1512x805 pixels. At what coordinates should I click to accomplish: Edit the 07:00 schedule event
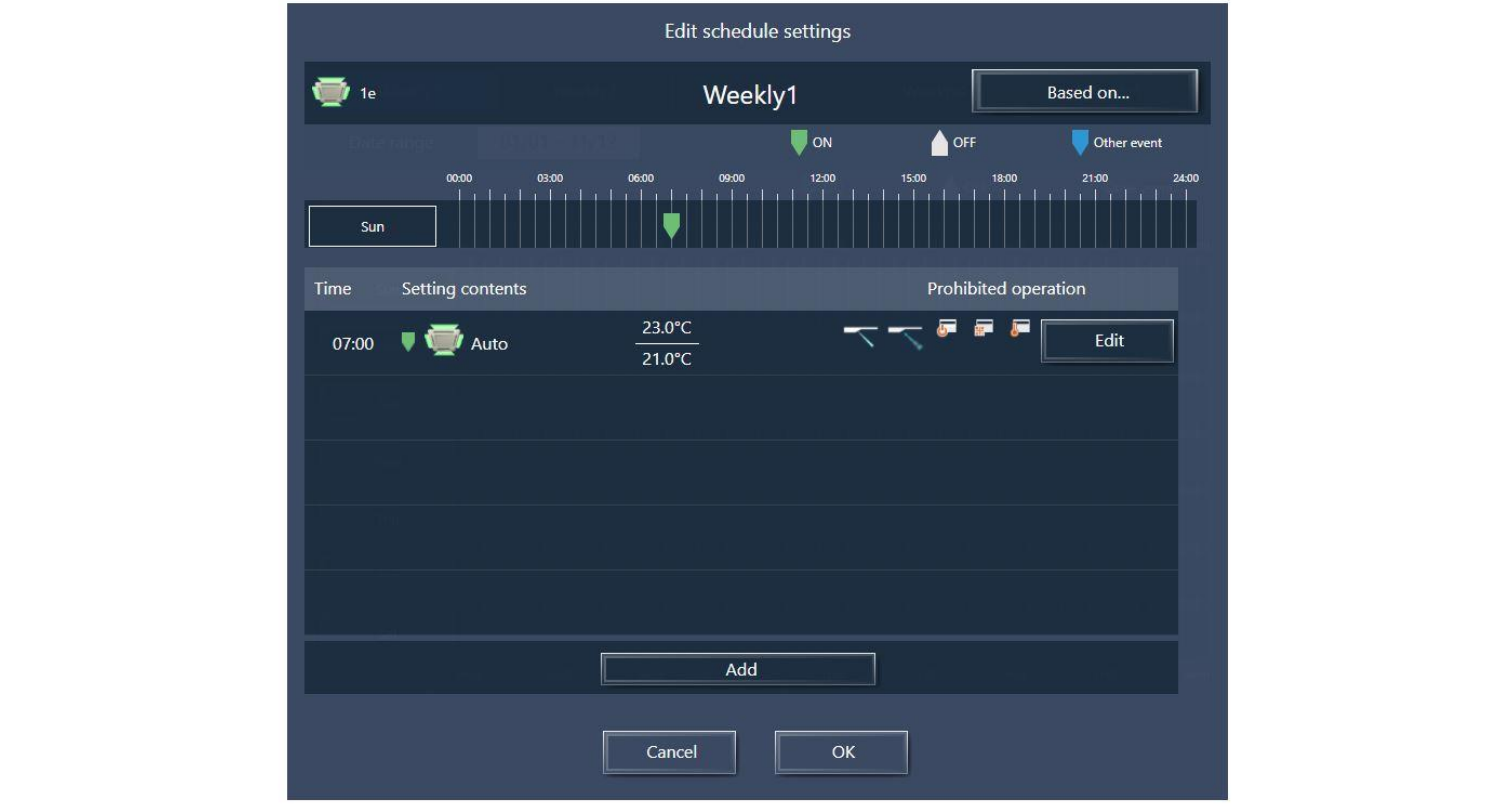coord(1108,341)
